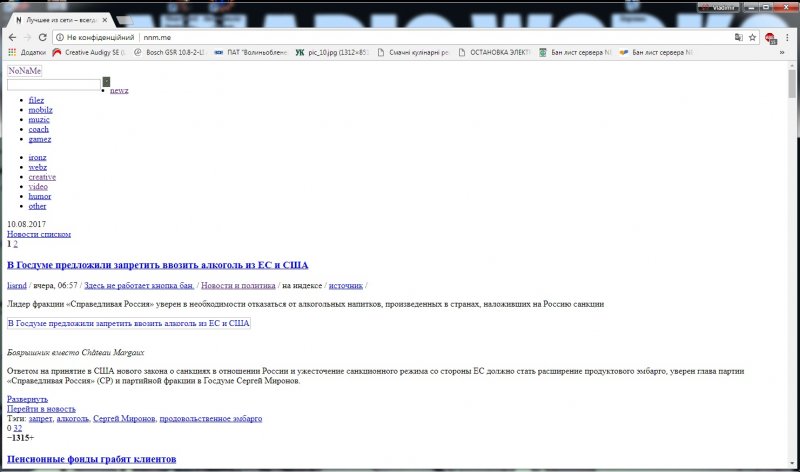Show hidden bookmarks with the double chevron
Image resolution: width=800 pixels, height=472 pixels.
coord(782,52)
